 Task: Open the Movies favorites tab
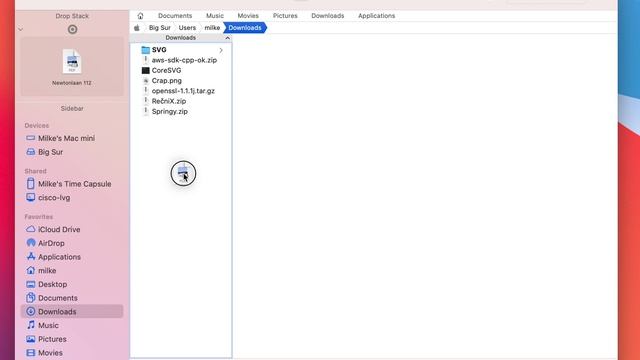coord(248,16)
